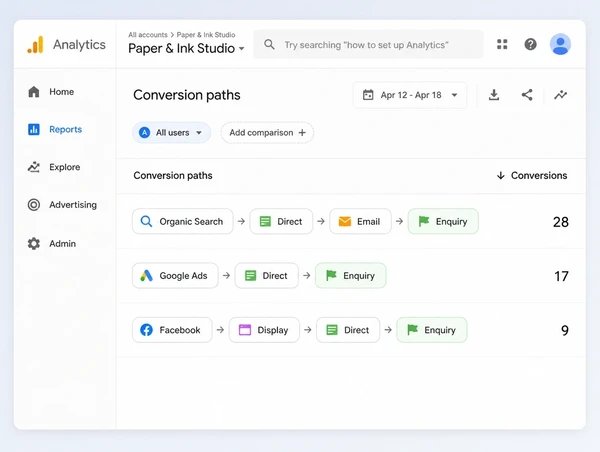Click the Direct icon in Google Ads row

[x=250, y=276]
